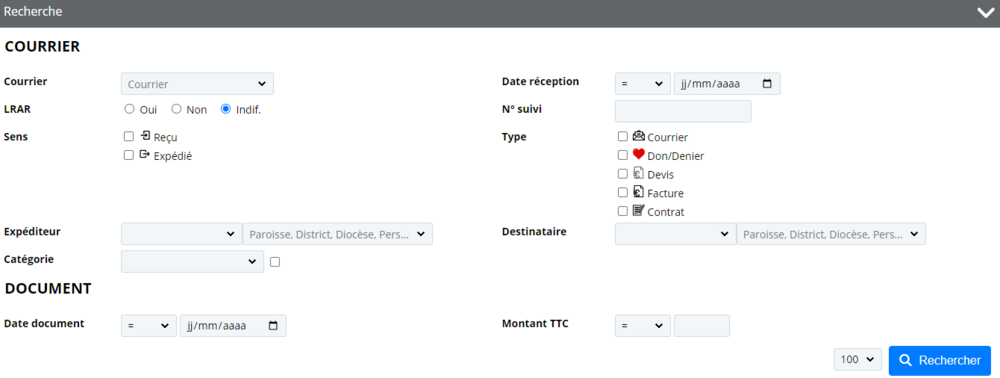
Task: Click the Reçu inbox arrow icon
Action: 145,136
